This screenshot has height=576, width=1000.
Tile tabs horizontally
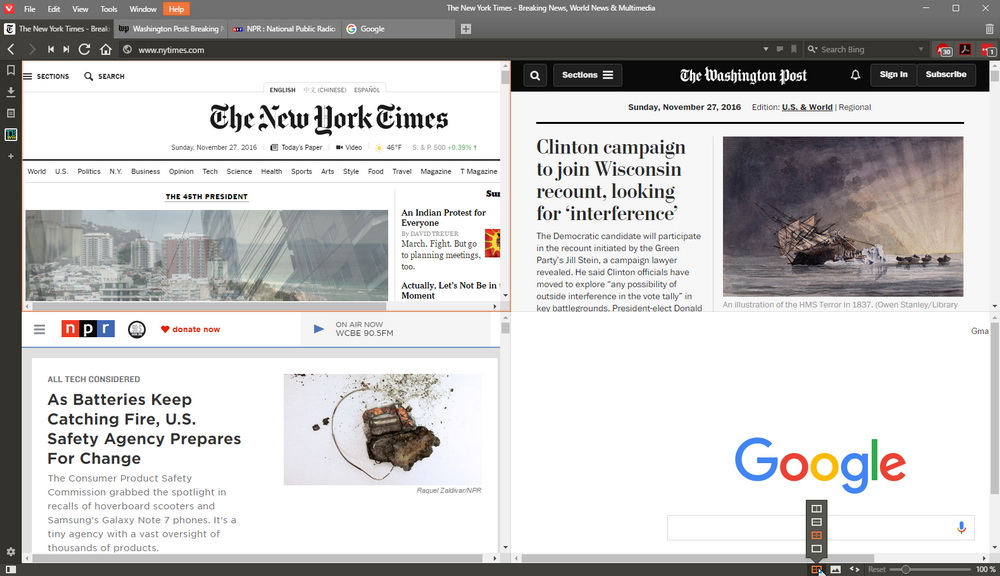coord(816,522)
